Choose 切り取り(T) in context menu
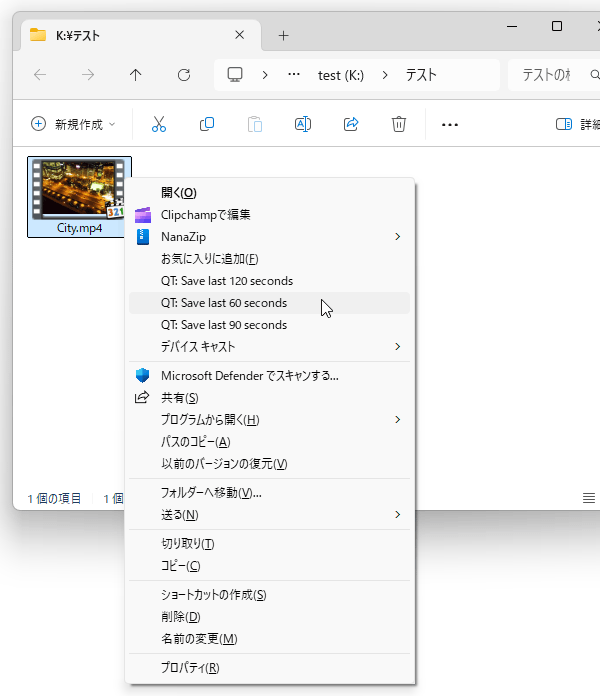The image size is (600, 696). point(269,544)
